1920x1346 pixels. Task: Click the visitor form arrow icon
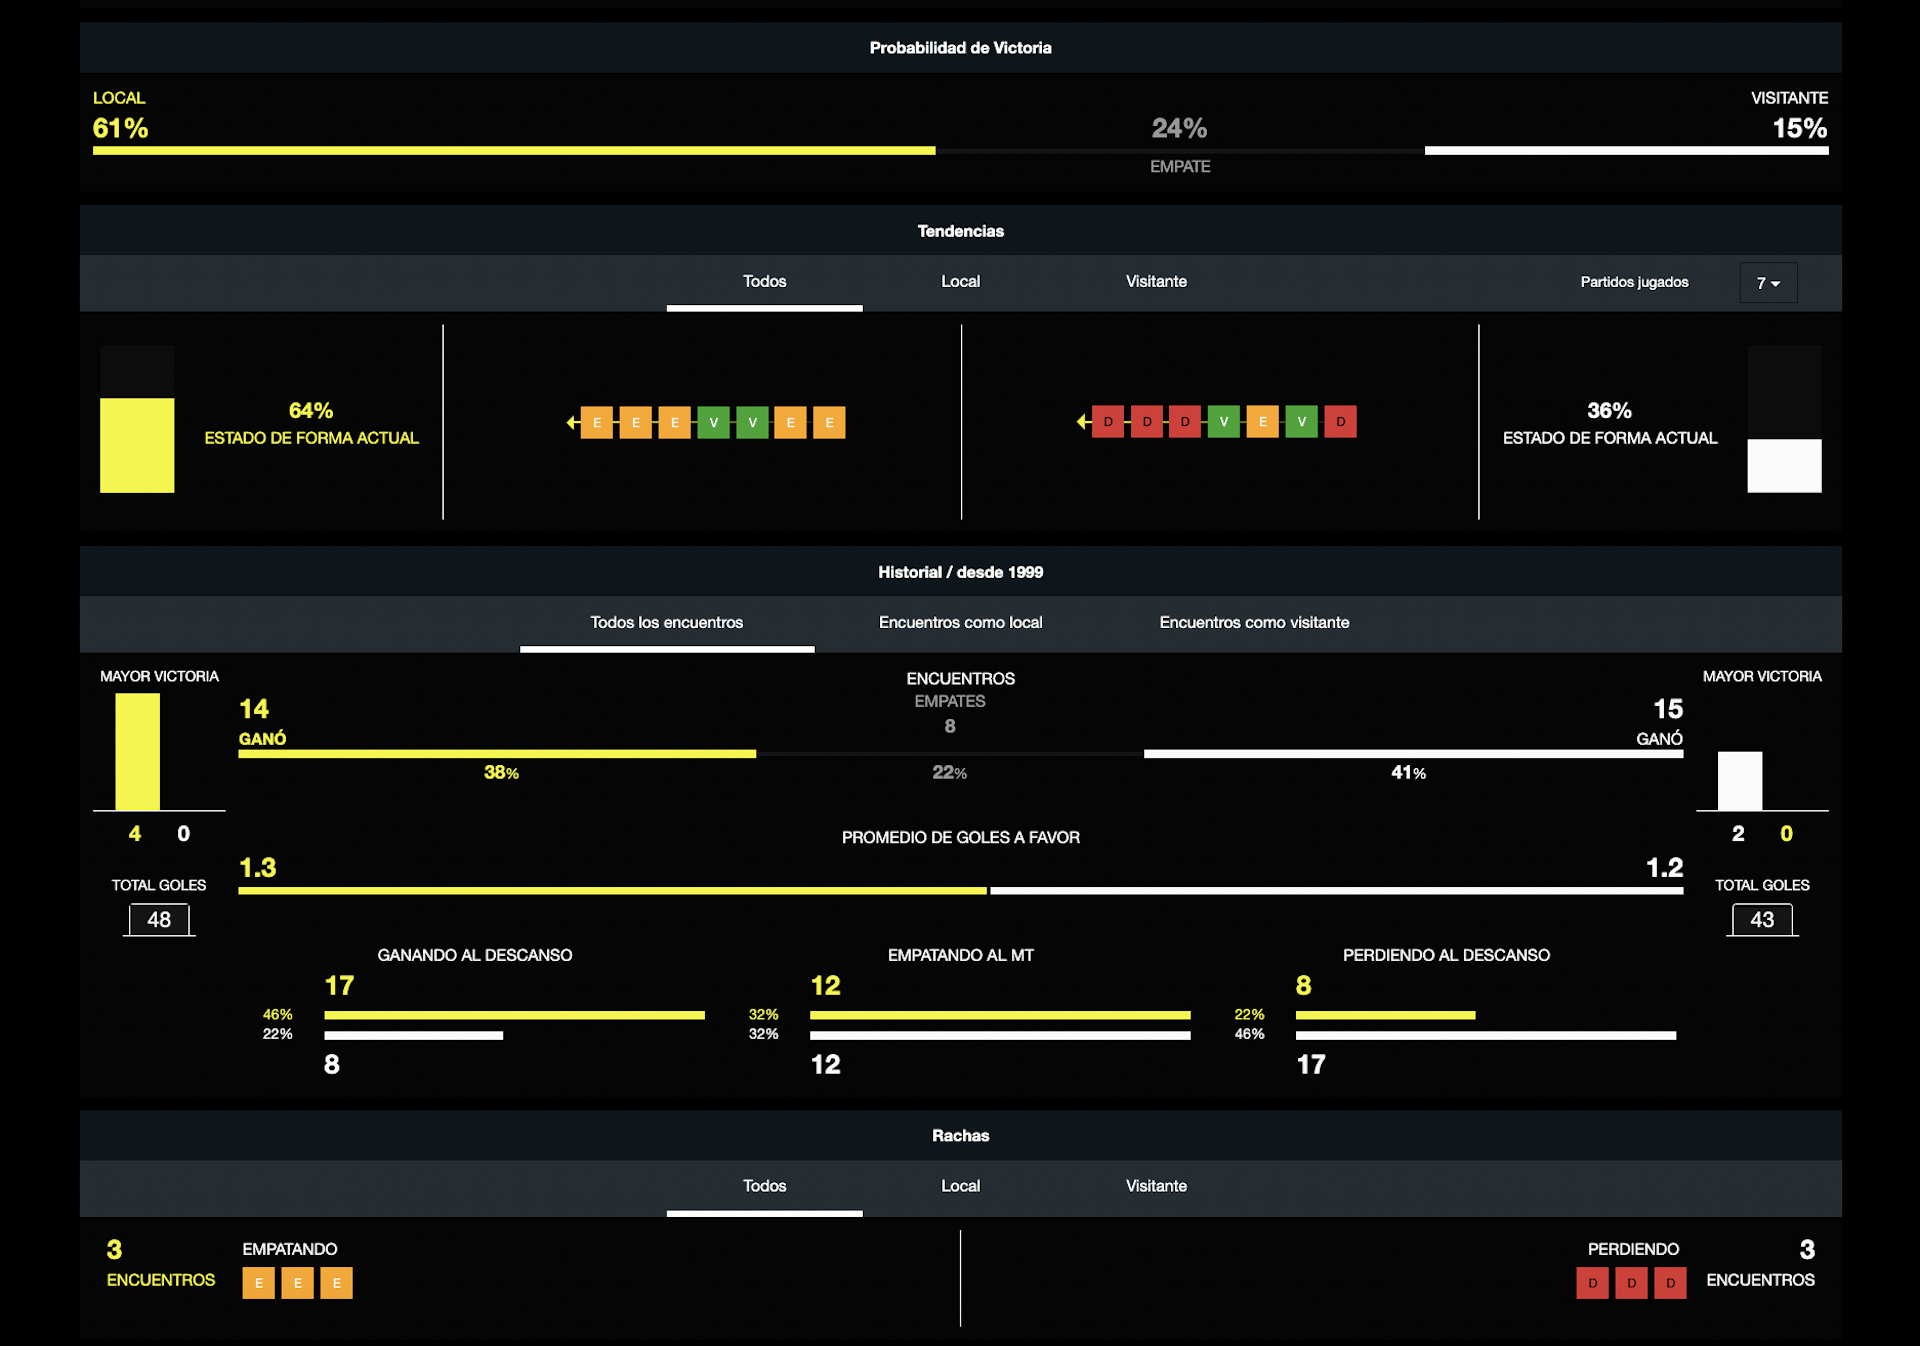click(1083, 422)
